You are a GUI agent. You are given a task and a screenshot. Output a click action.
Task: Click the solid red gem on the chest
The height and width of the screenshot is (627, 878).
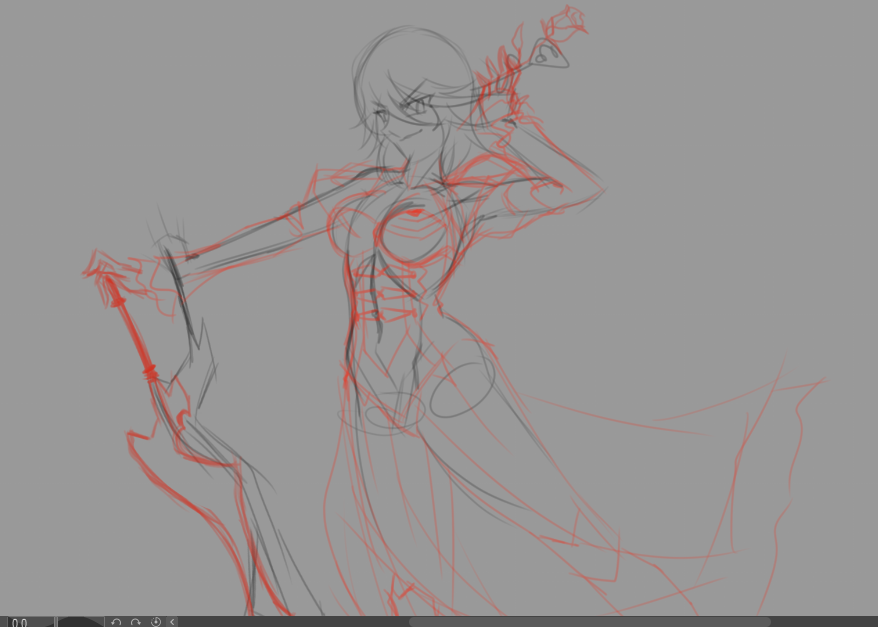(x=413, y=212)
